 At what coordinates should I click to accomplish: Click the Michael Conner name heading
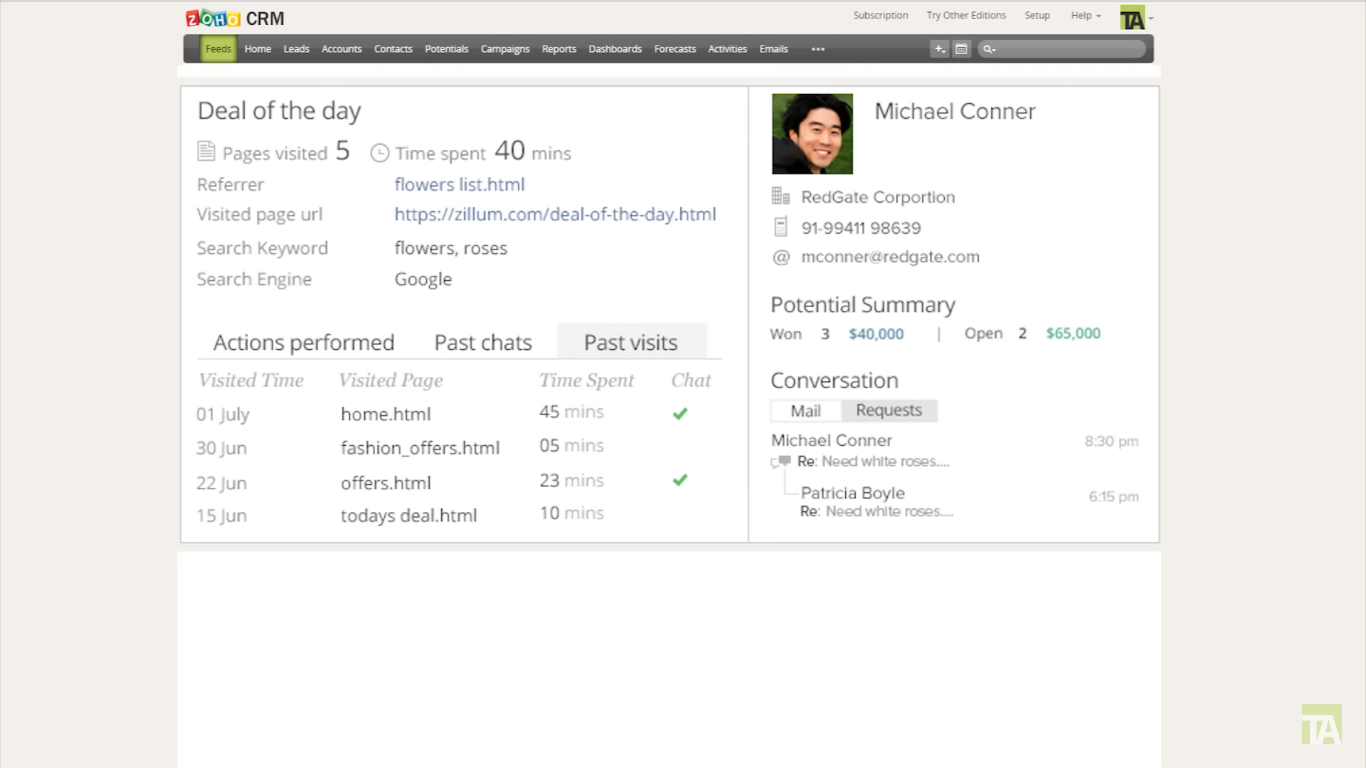point(955,111)
